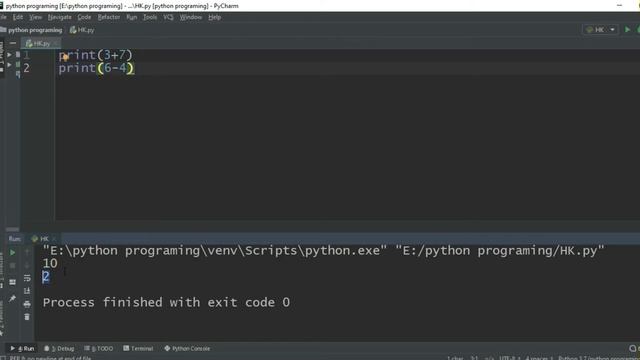Viewport: 640px width, 360px height.
Task: Clear console output with trash icon
Action: (x=27, y=317)
